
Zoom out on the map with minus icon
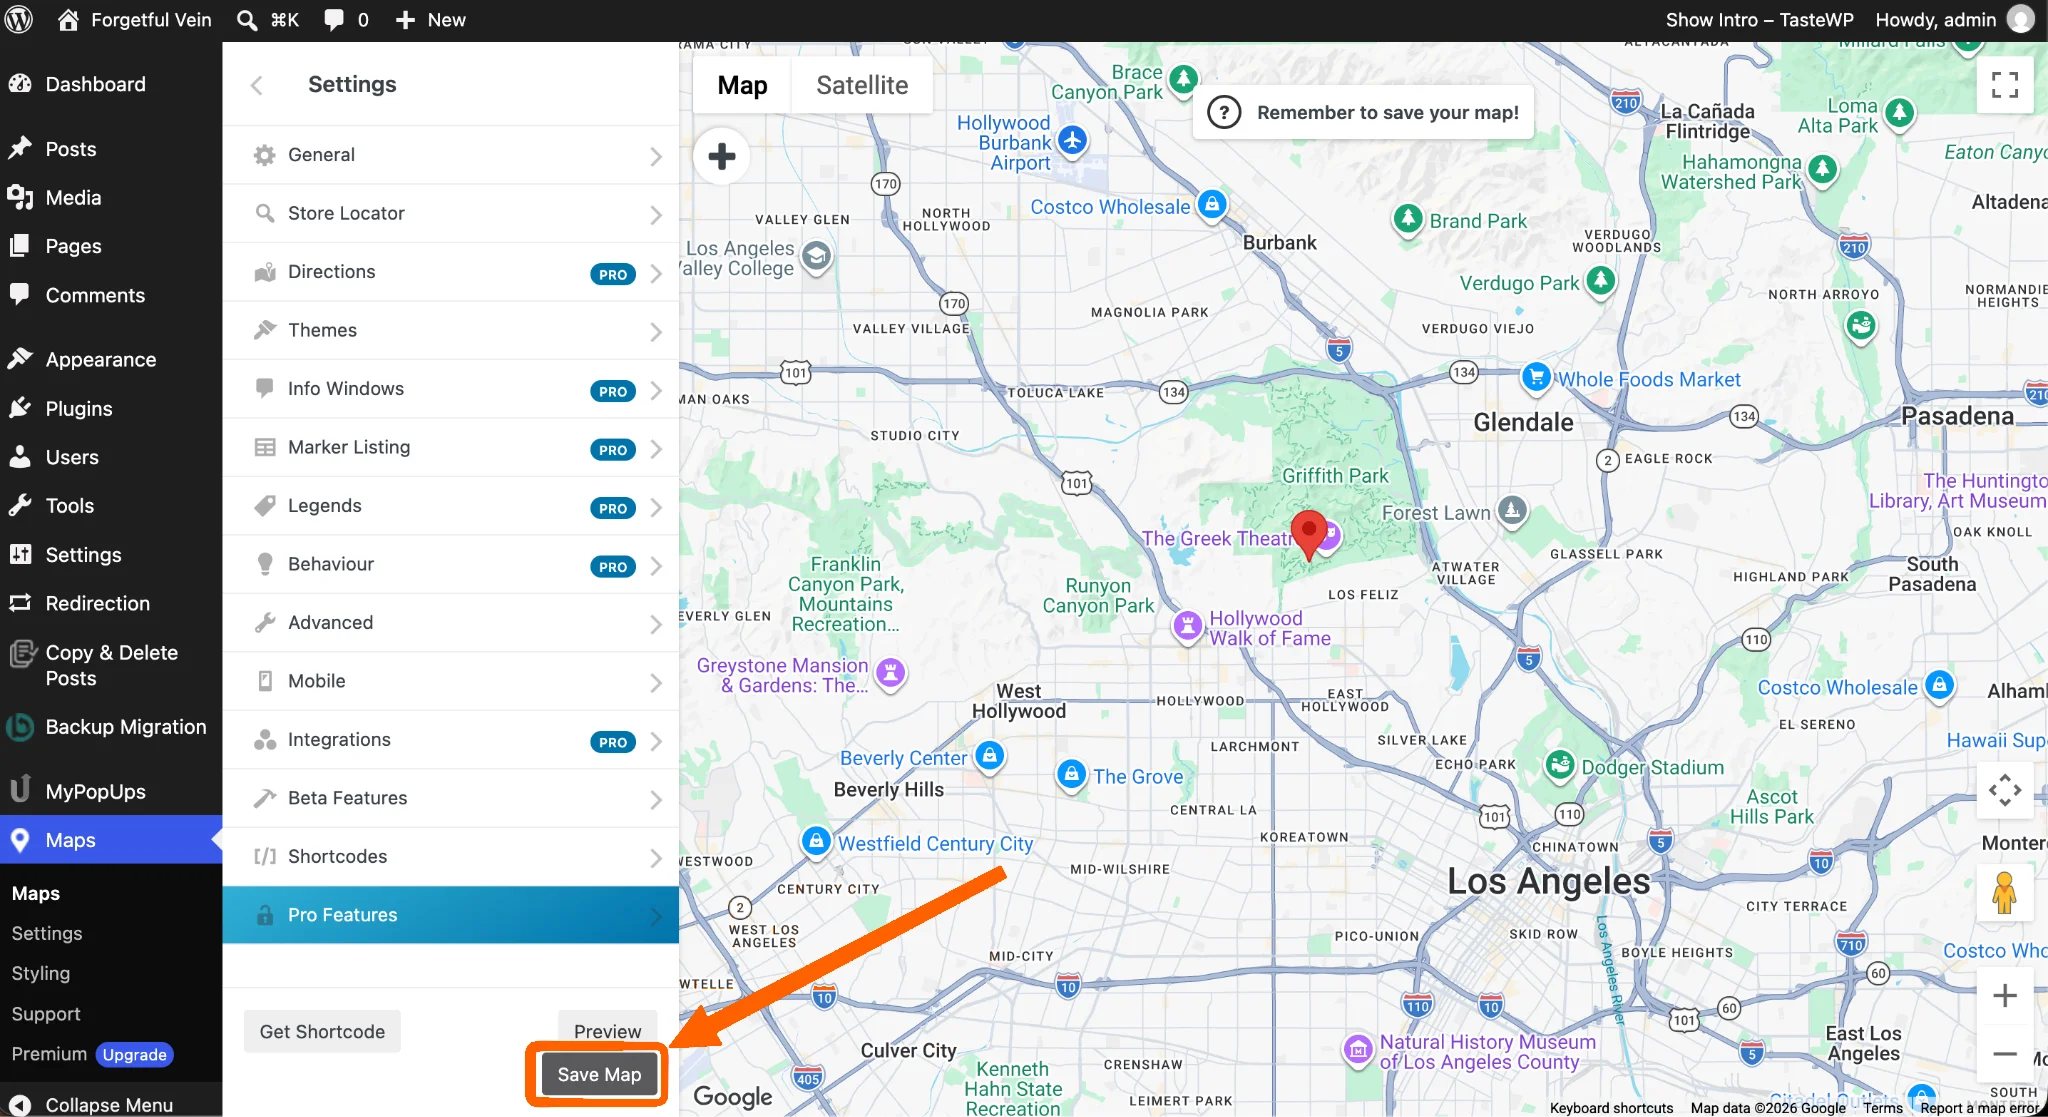[x=2004, y=1054]
